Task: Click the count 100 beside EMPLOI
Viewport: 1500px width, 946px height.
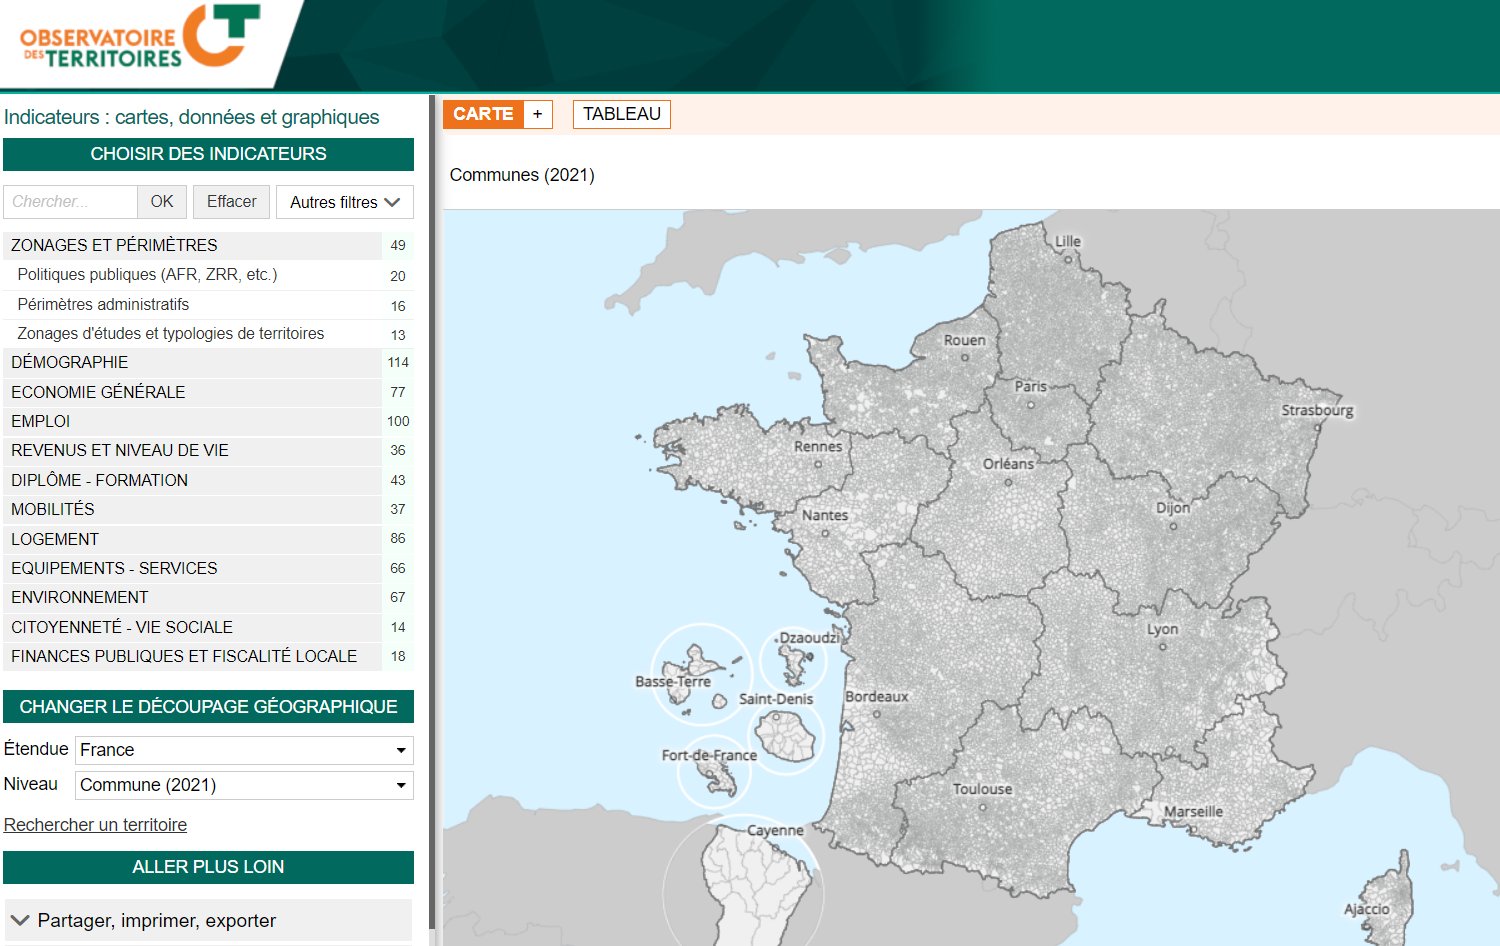Action: click(x=398, y=421)
